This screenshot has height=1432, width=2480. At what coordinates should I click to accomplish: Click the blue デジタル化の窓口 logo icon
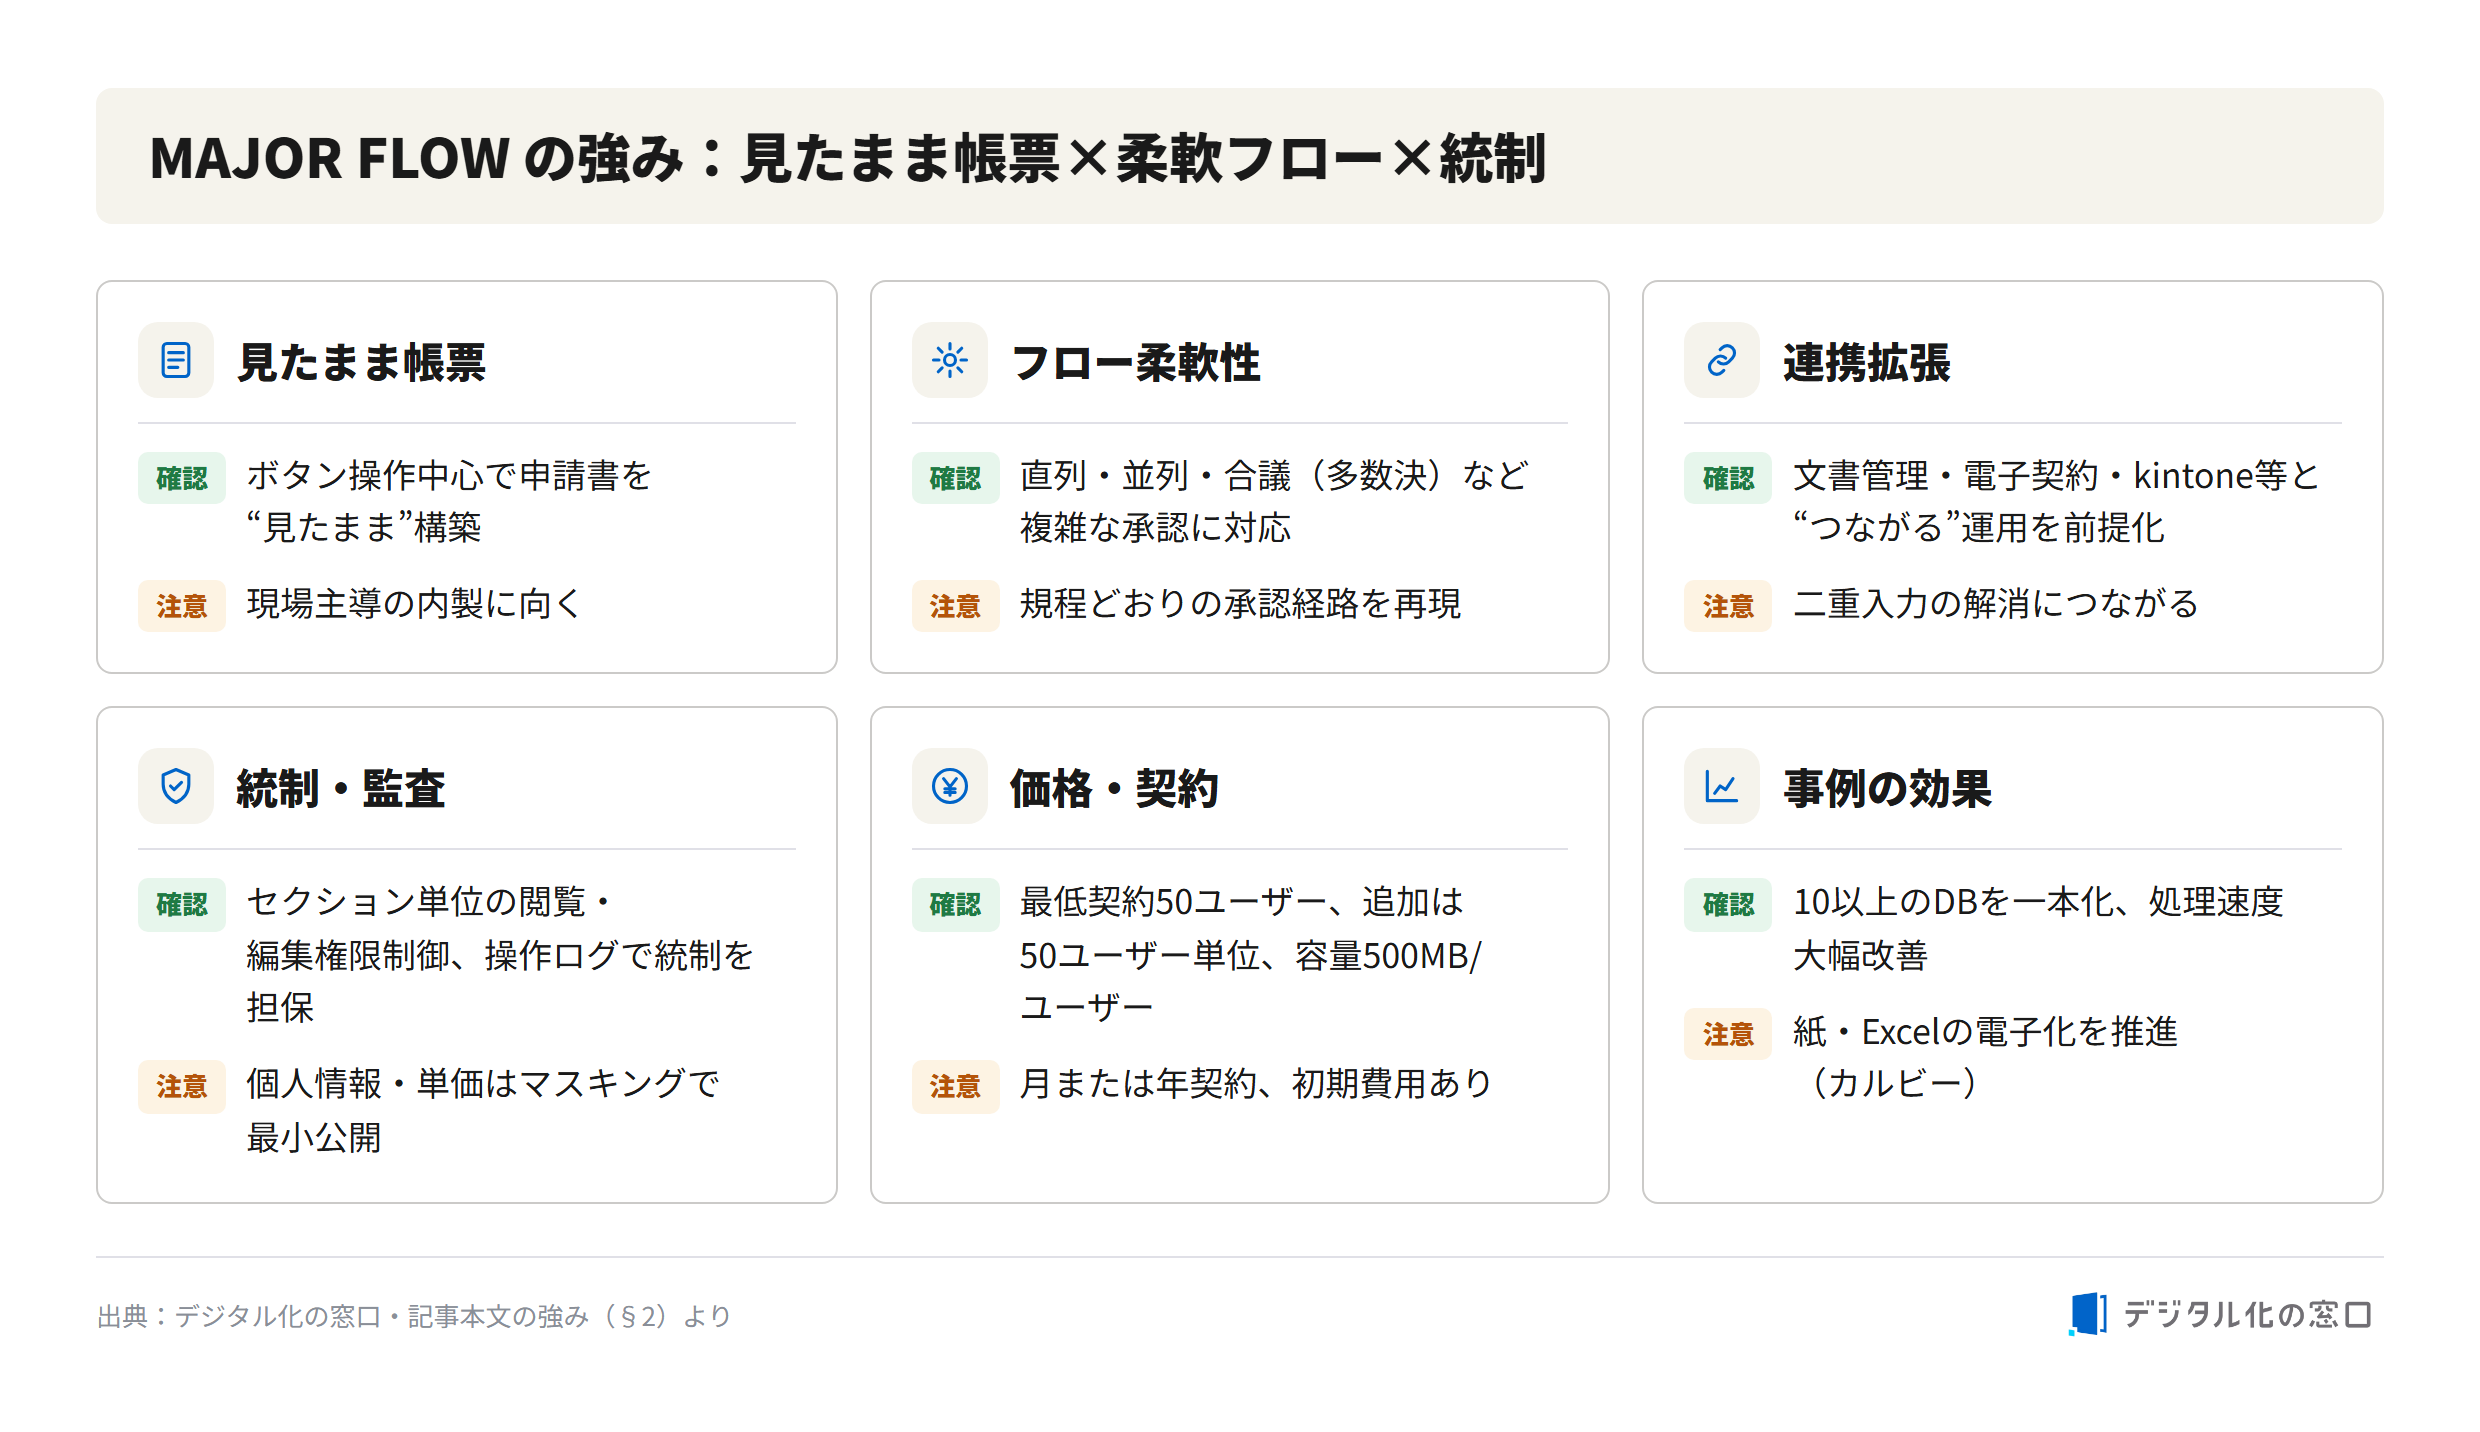click(x=2088, y=1313)
